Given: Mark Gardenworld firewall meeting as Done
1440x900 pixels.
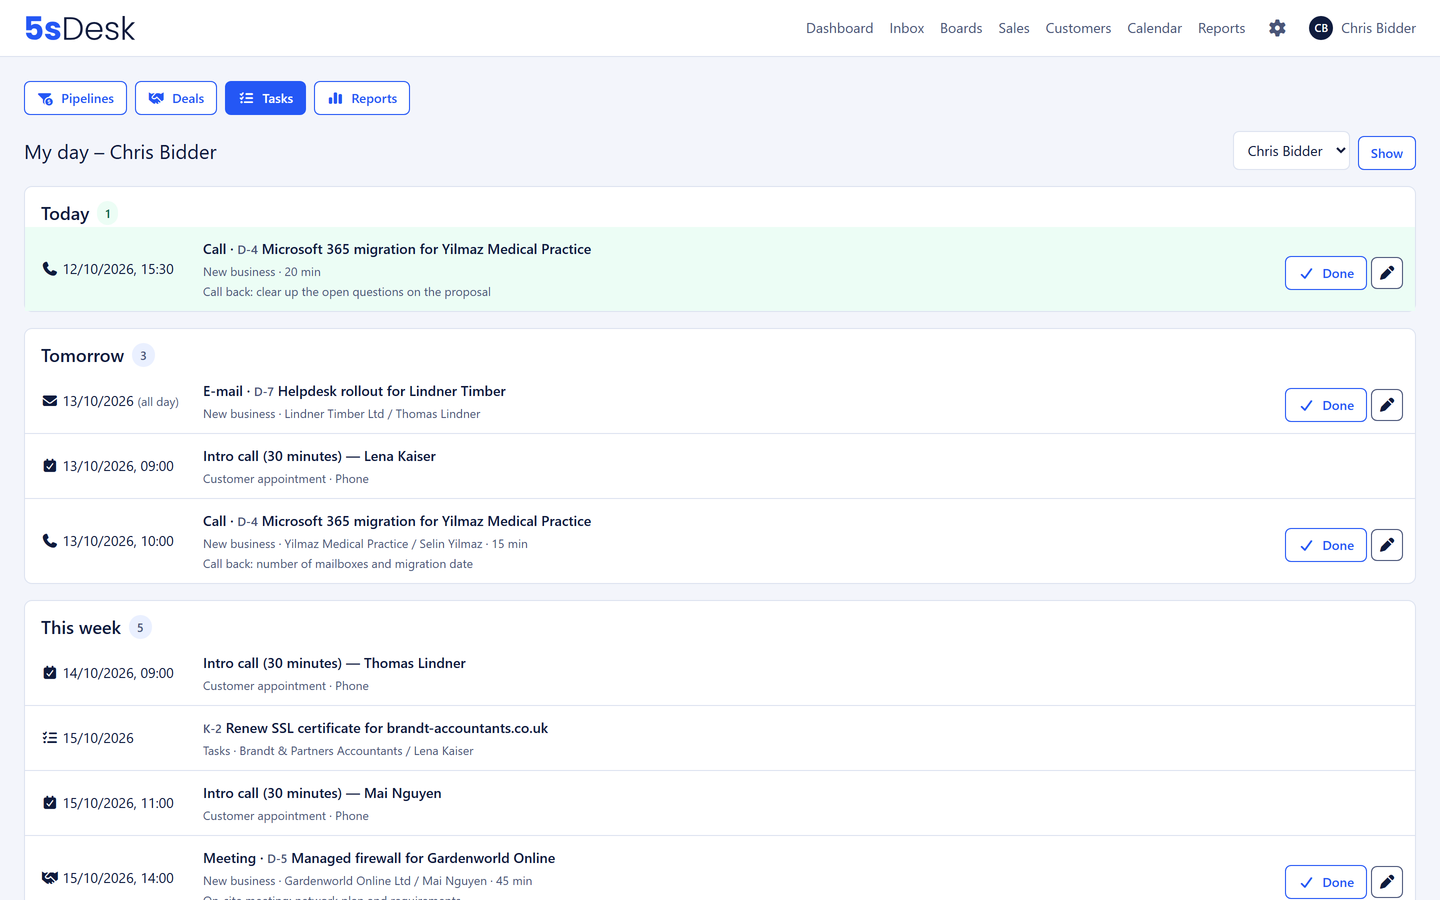Looking at the screenshot, I should coord(1325,882).
